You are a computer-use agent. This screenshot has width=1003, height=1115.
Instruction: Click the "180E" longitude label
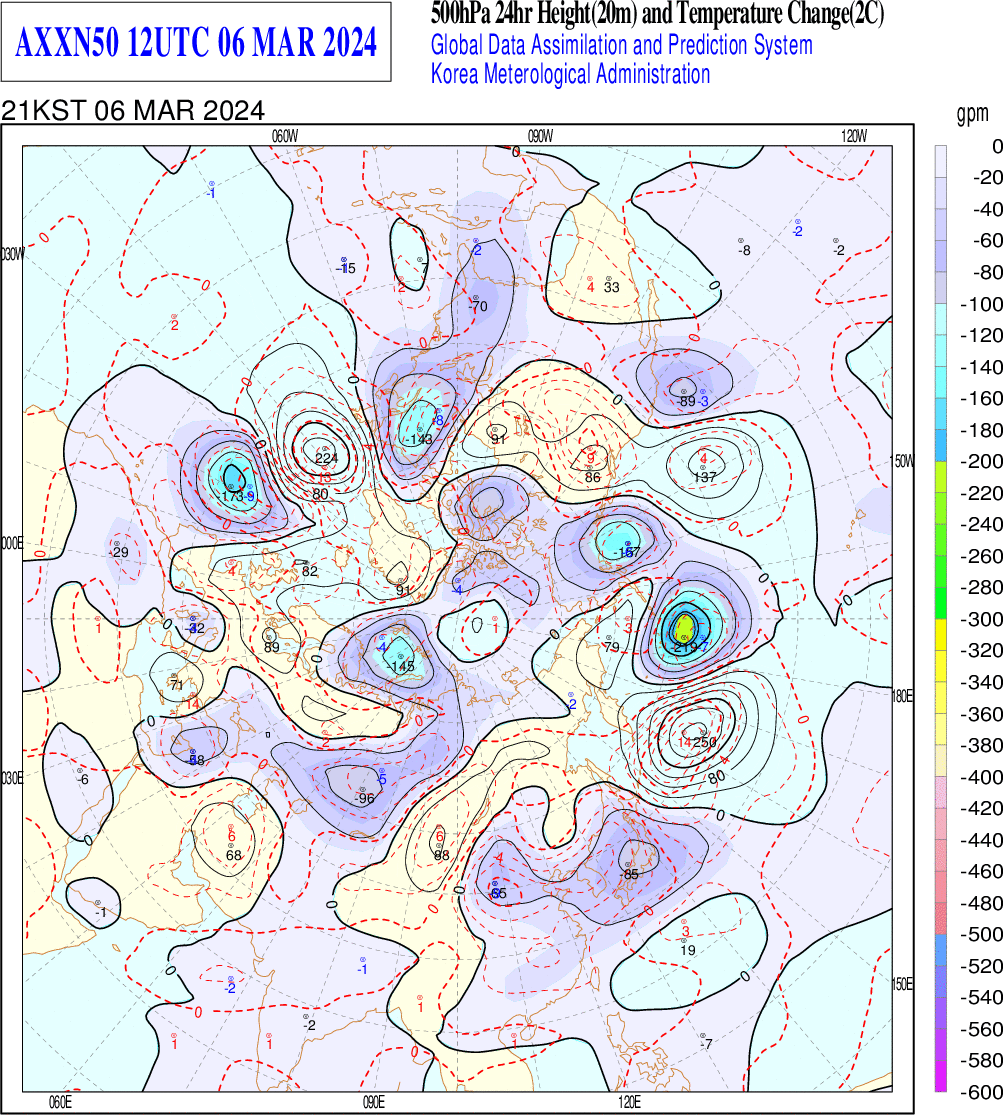(903, 695)
